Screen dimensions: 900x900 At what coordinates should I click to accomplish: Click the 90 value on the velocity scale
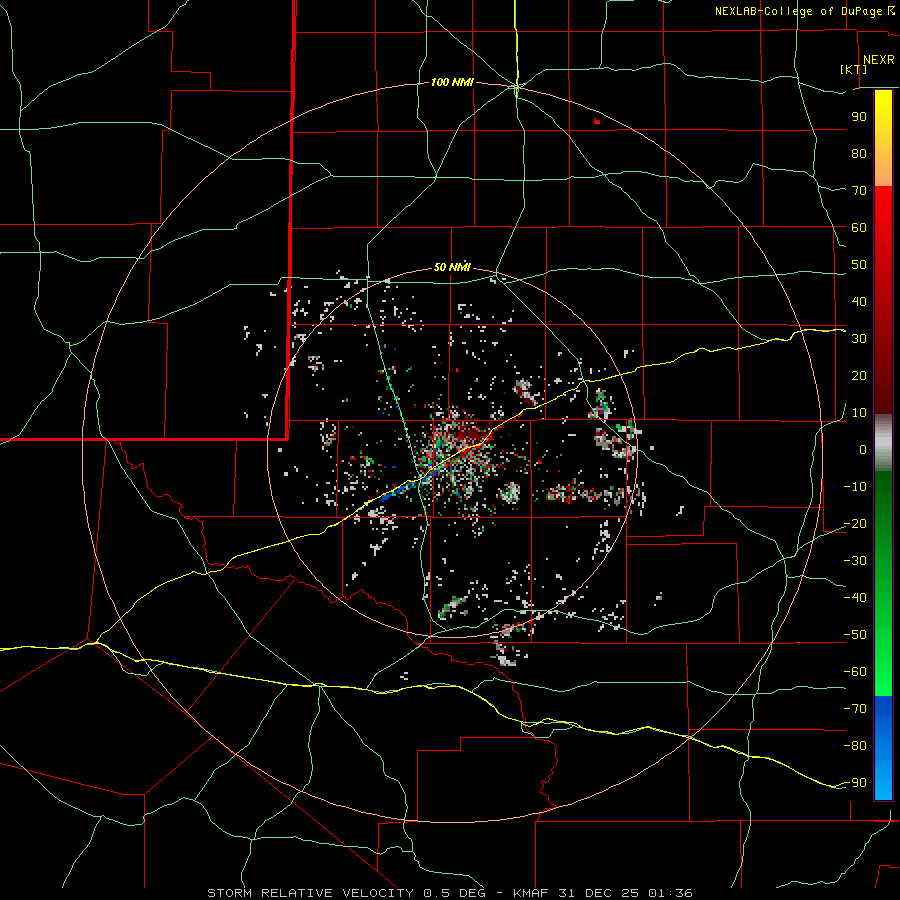(859, 117)
